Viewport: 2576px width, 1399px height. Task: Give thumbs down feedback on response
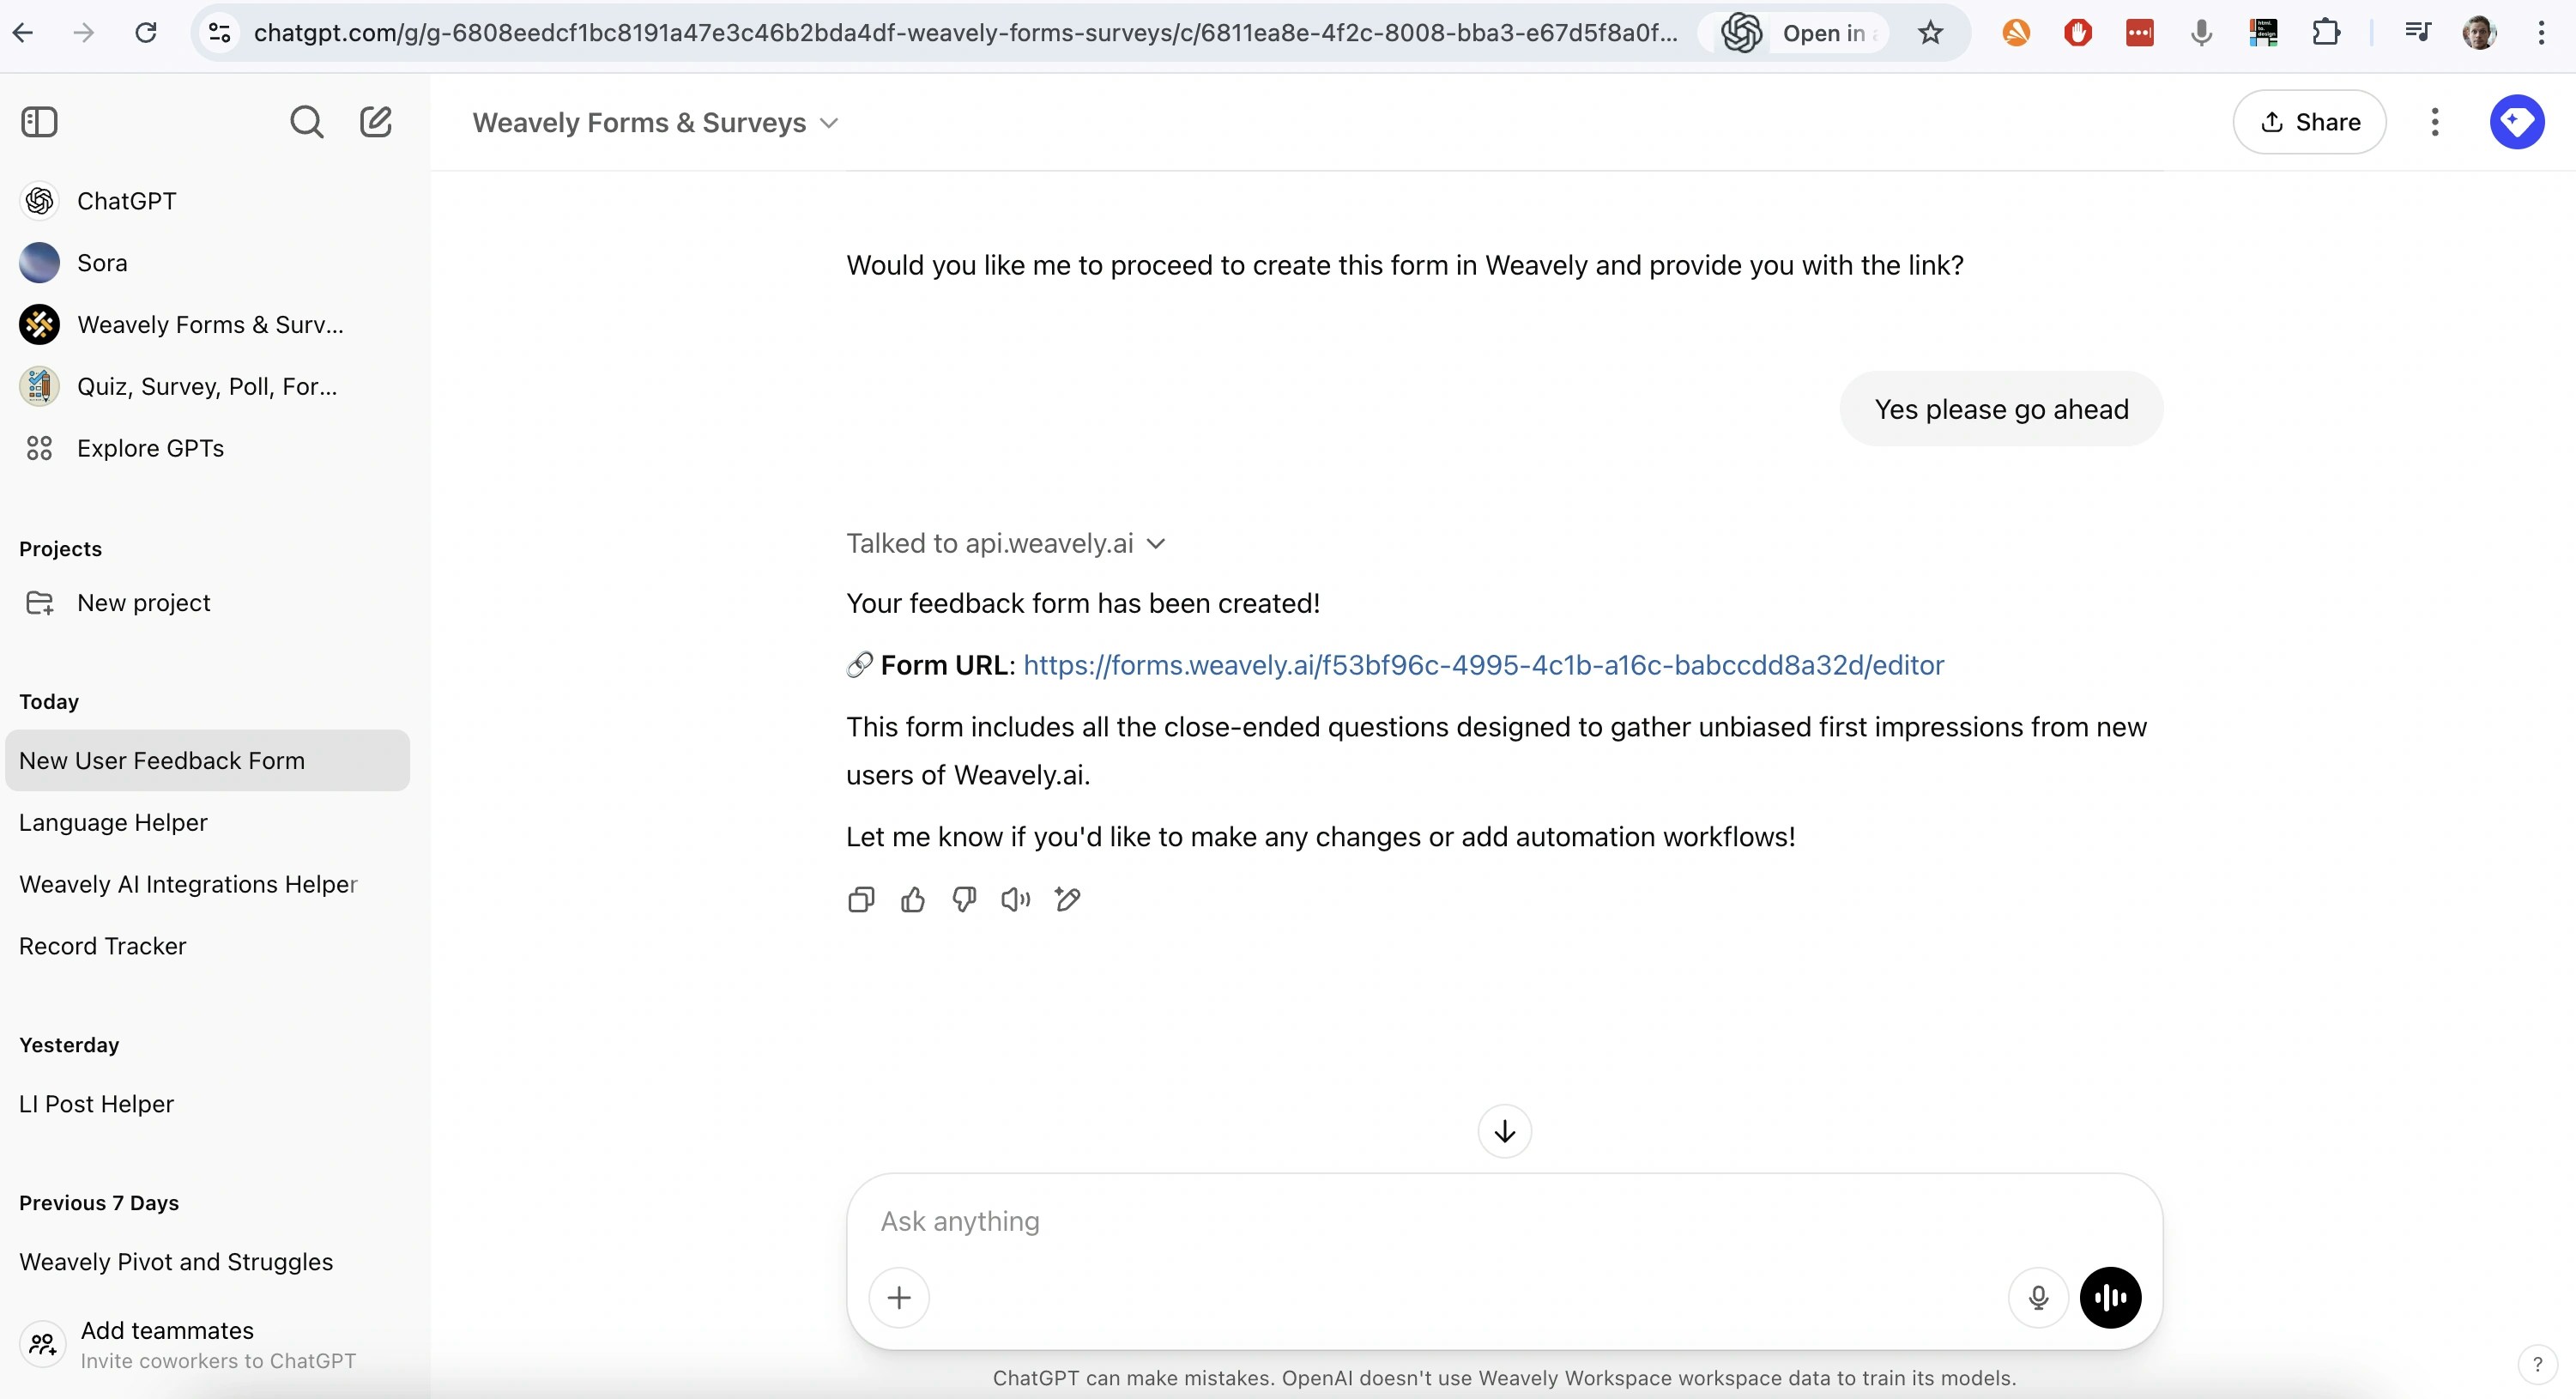[964, 899]
